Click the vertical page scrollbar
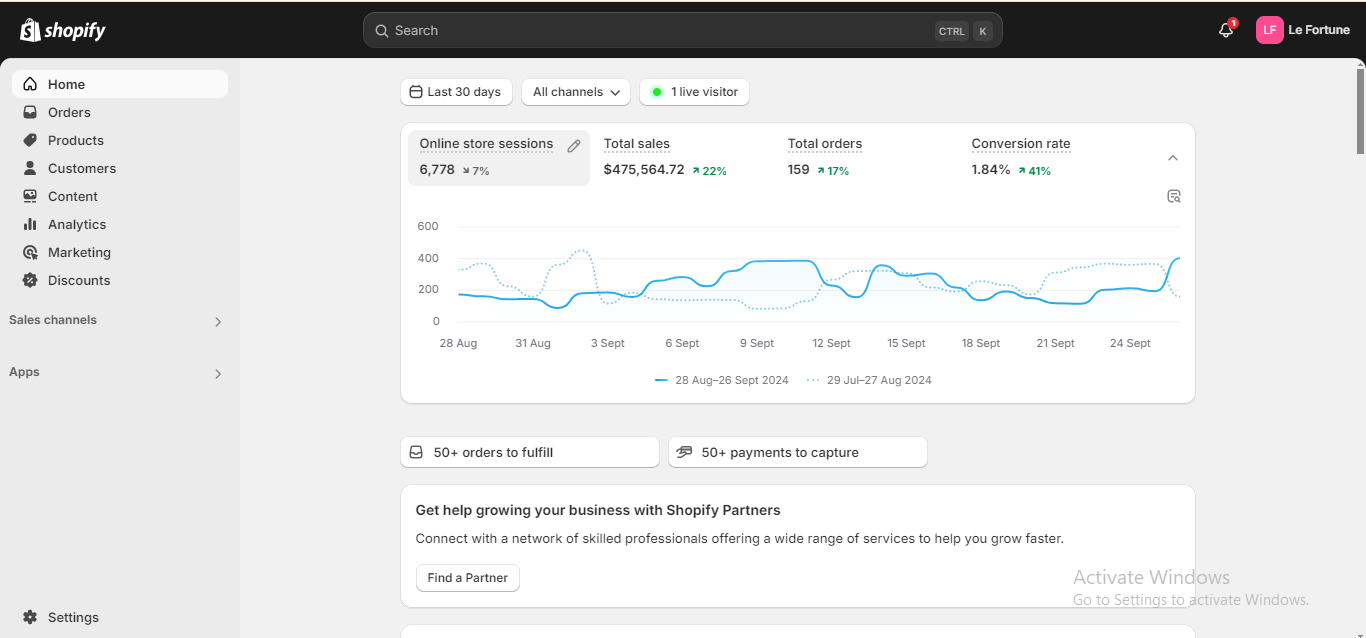Viewport: 1366px width, 638px height. [x=1360, y=110]
